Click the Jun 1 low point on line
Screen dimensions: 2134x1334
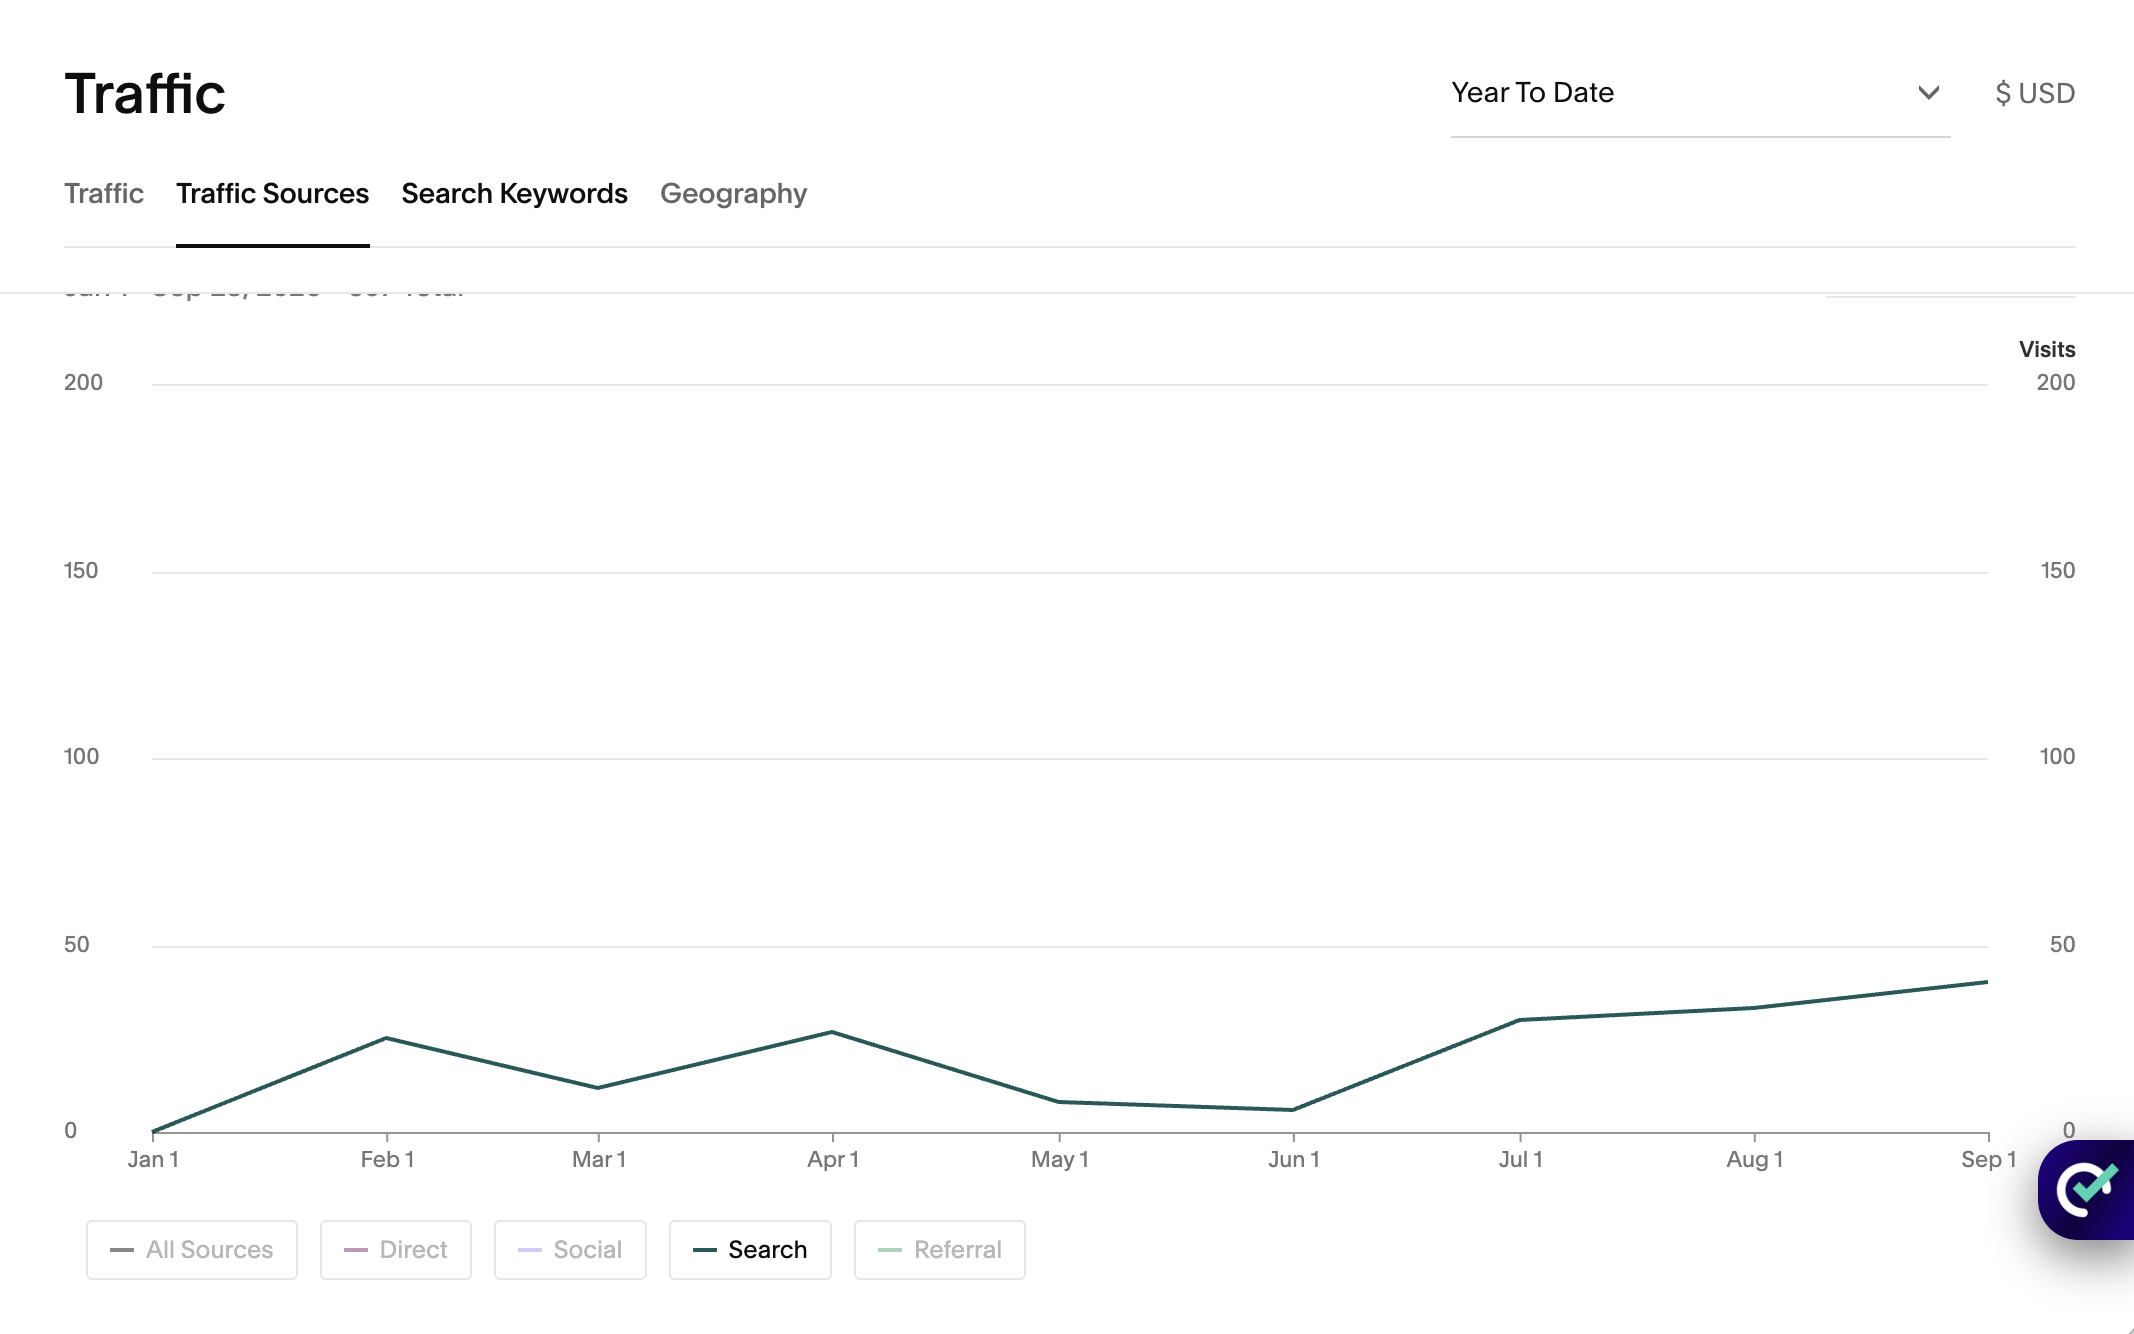(1293, 1110)
